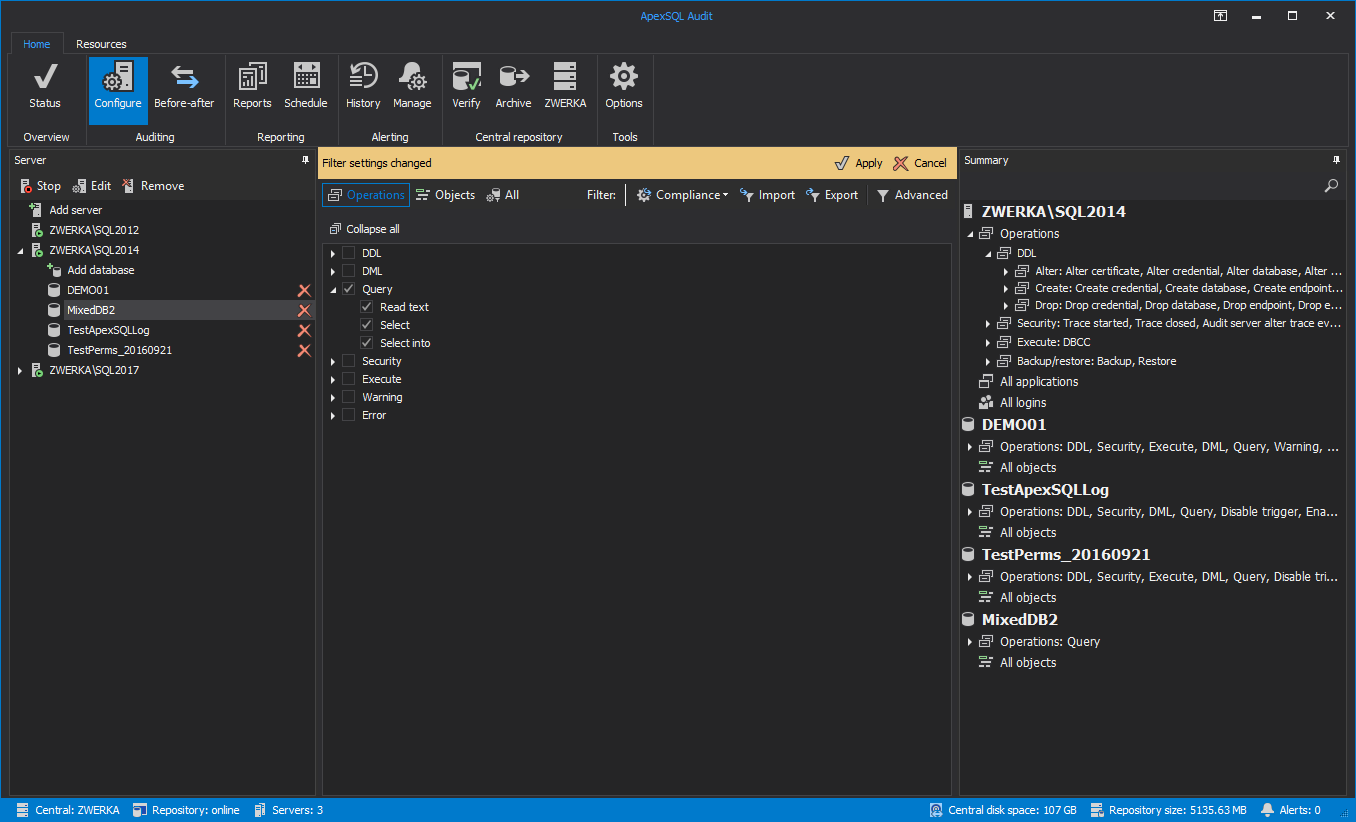Viewport: 1356px width, 822px height.
Task: Open the Archive repository tool
Action: (513, 87)
